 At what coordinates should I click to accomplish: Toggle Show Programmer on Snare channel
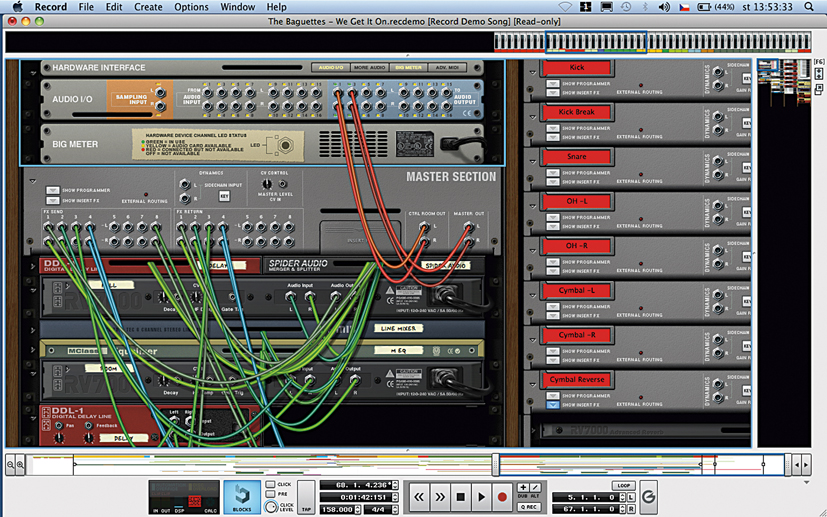coord(553,173)
